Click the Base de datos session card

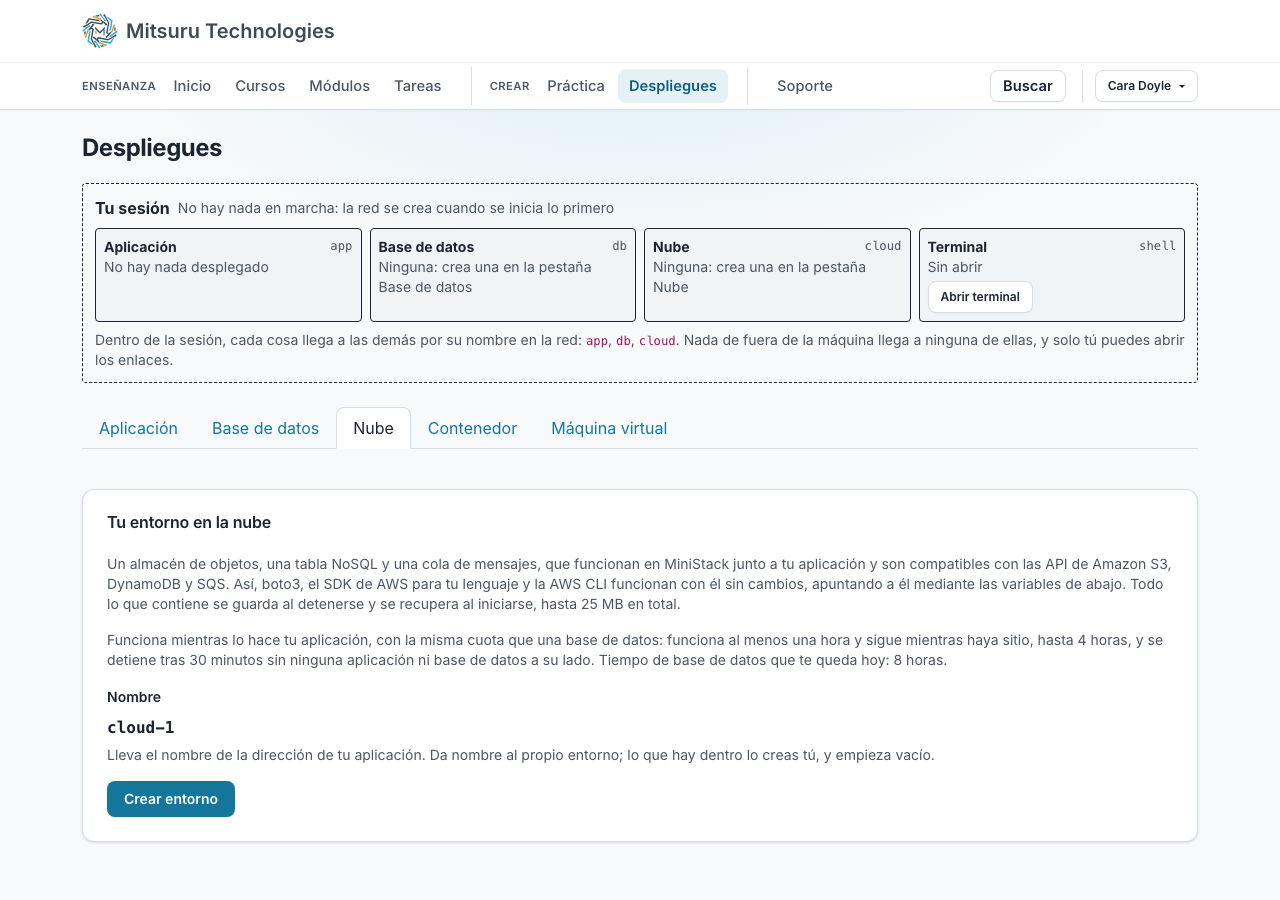pos(503,275)
